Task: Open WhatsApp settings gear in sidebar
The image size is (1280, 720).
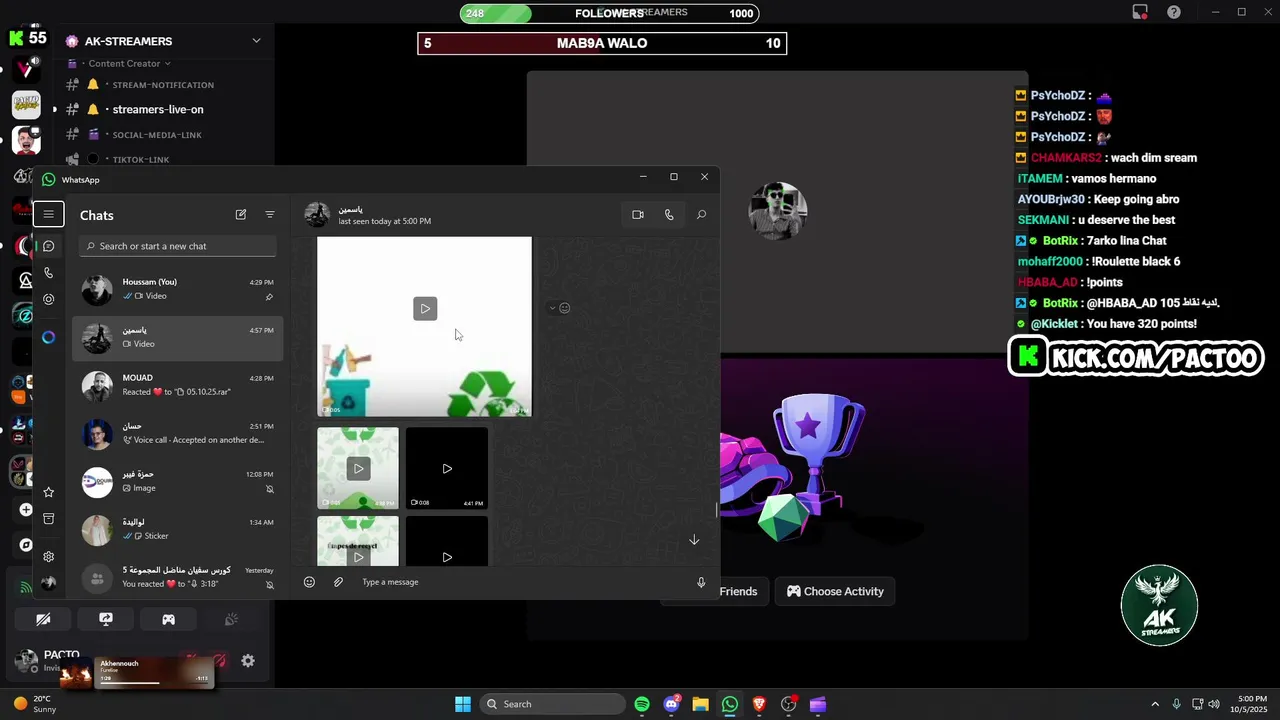Action: coord(48,557)
